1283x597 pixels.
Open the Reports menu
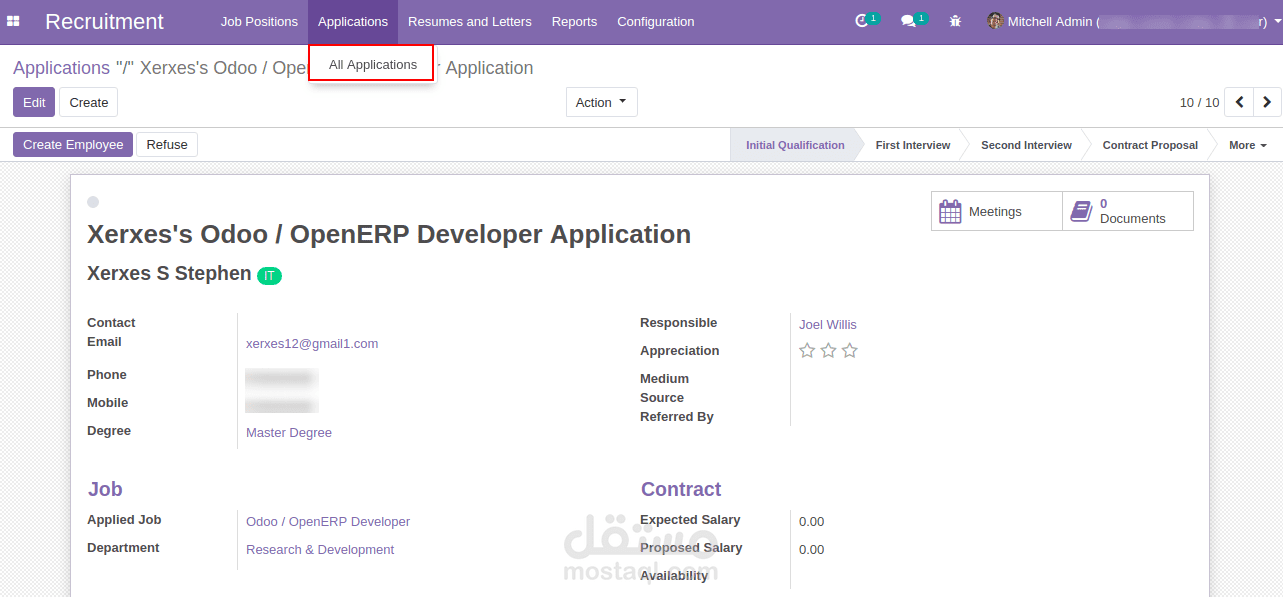point(574,21)
